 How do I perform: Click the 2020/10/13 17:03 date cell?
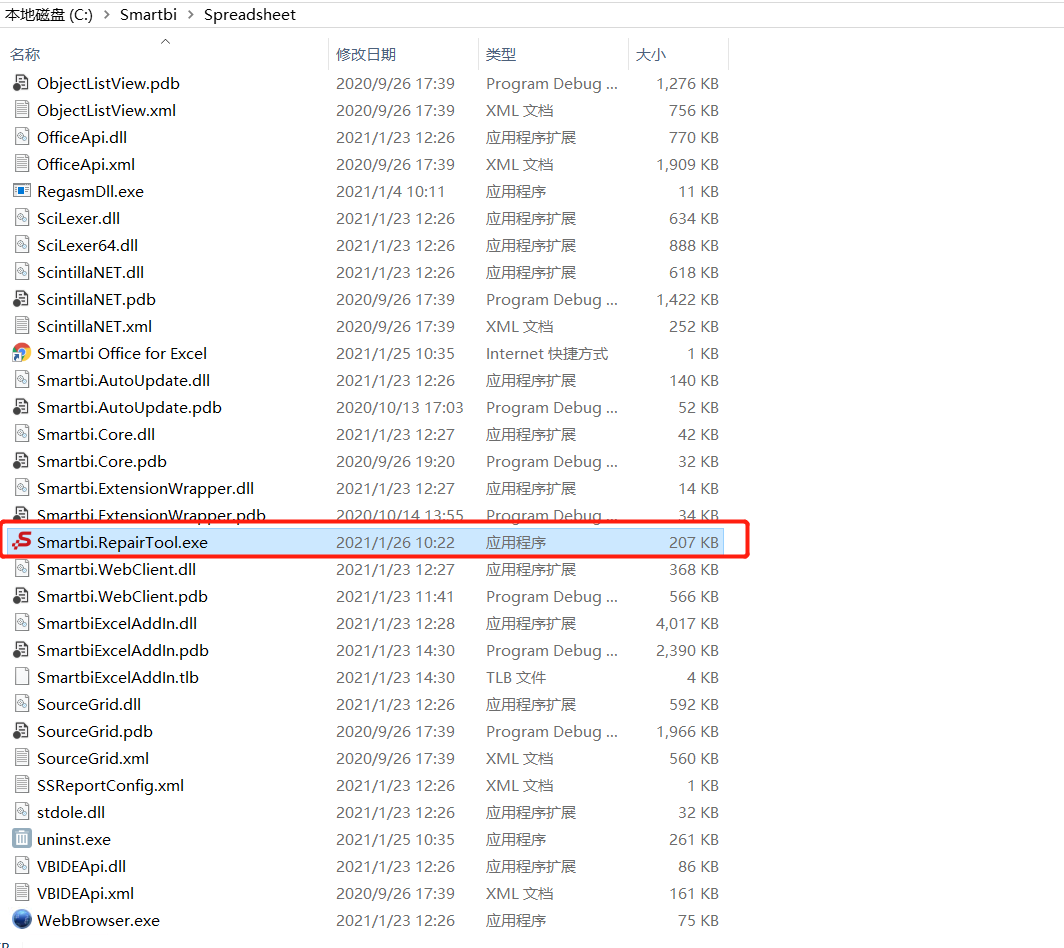[x=400, y=407]
